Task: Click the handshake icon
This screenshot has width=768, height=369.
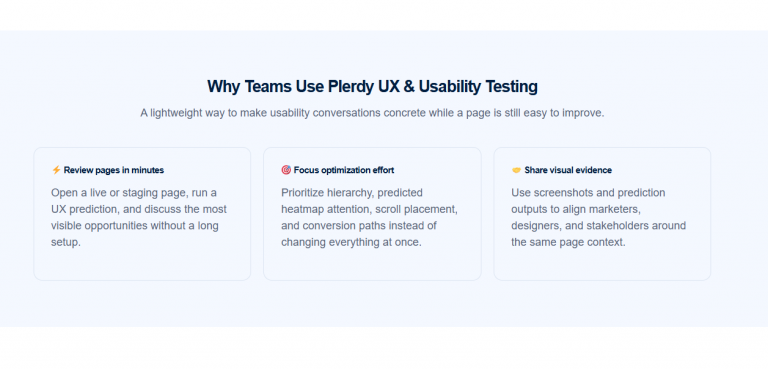Action: 516,170
